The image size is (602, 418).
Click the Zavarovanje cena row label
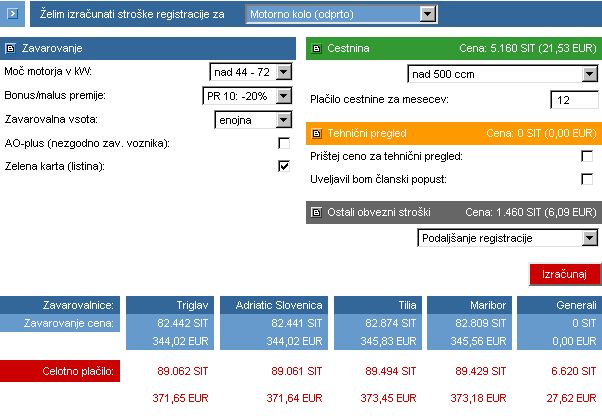coord(60,323)
